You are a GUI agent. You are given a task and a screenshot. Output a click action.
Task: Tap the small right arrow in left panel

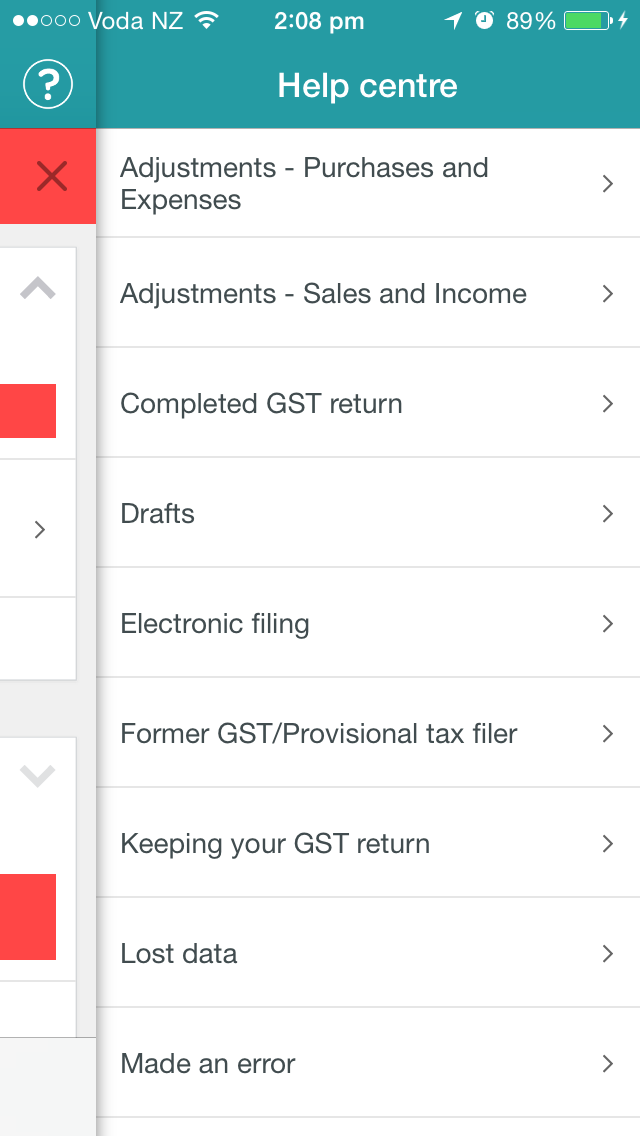(40, 530)
